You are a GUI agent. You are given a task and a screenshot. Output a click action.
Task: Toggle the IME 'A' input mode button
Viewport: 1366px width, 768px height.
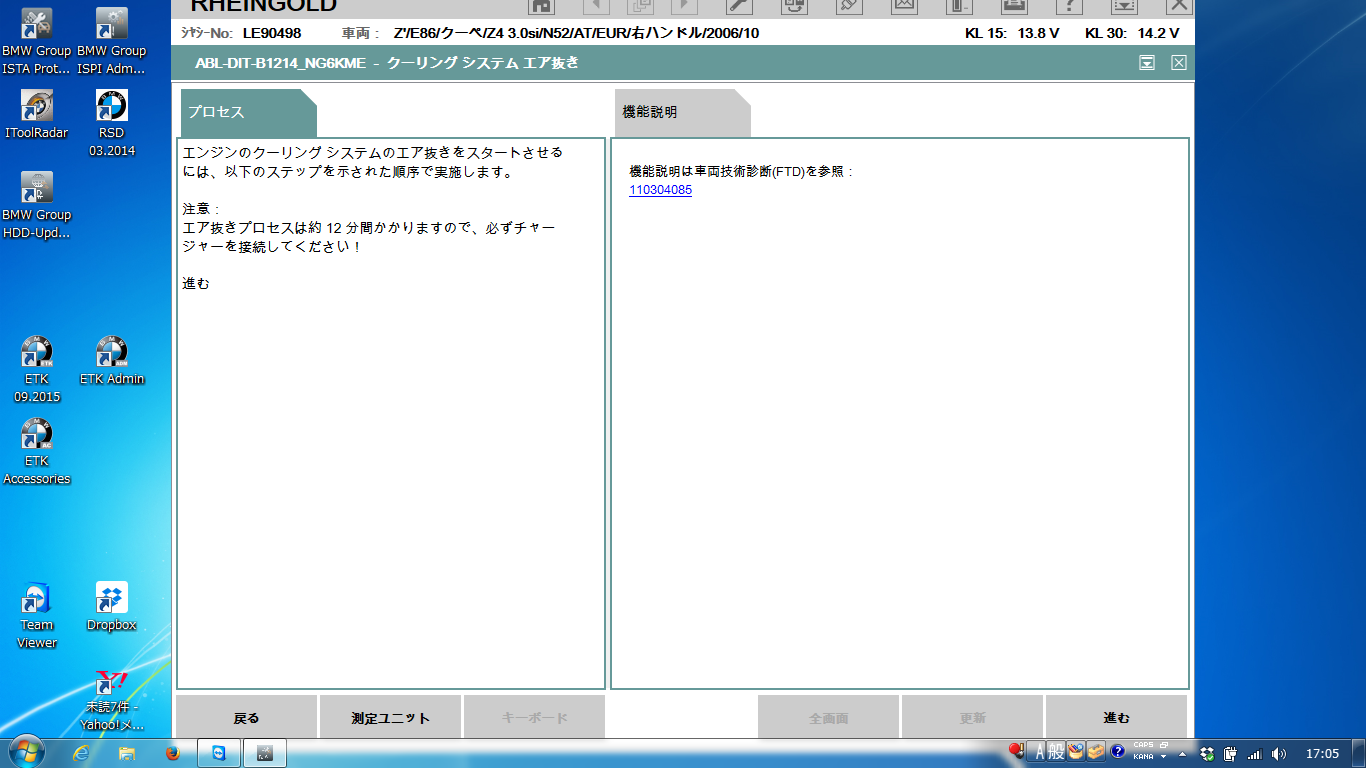point(1040,752)
